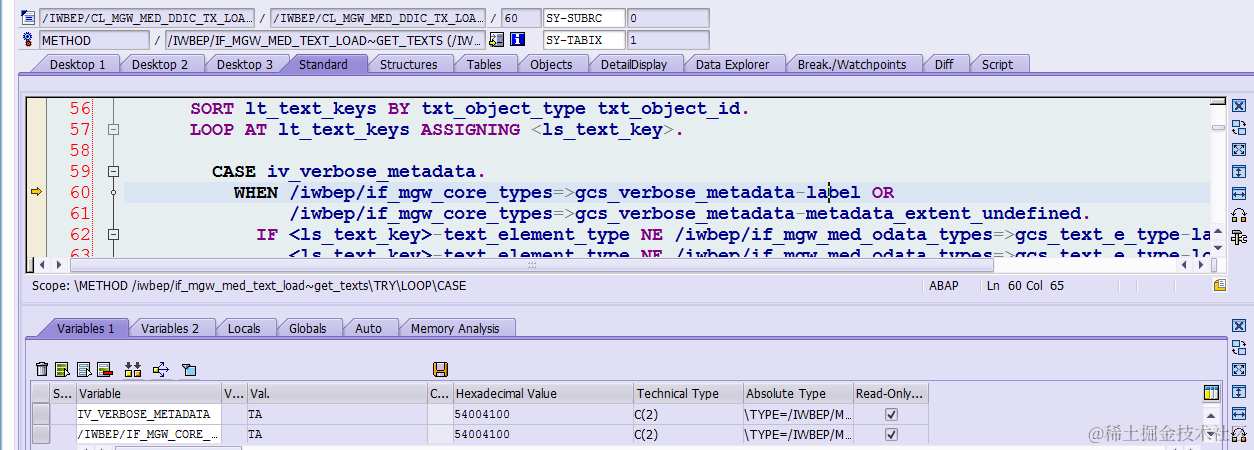This screenshot has height=450, width=1254.
Task: Switch to the Variables 2 tab
Action: pos(170,328)
